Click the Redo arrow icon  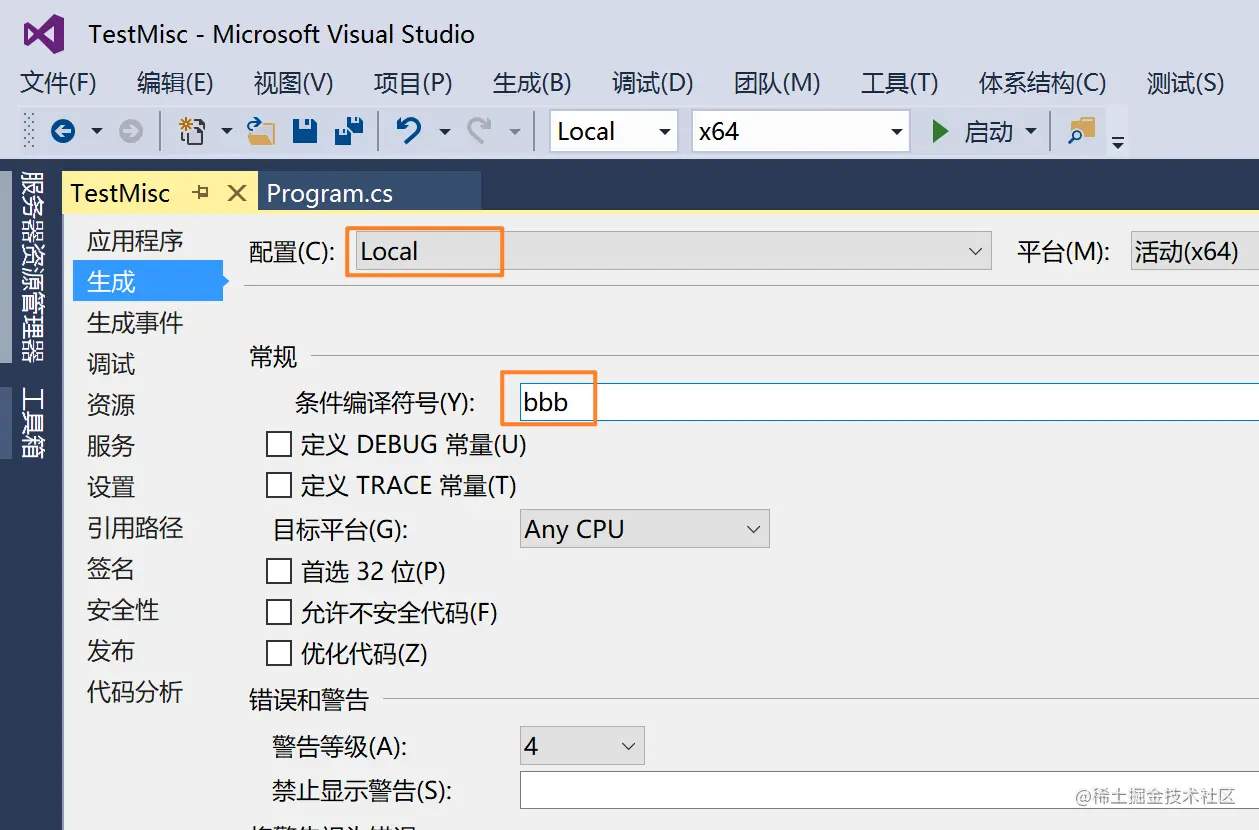(480, 131)
